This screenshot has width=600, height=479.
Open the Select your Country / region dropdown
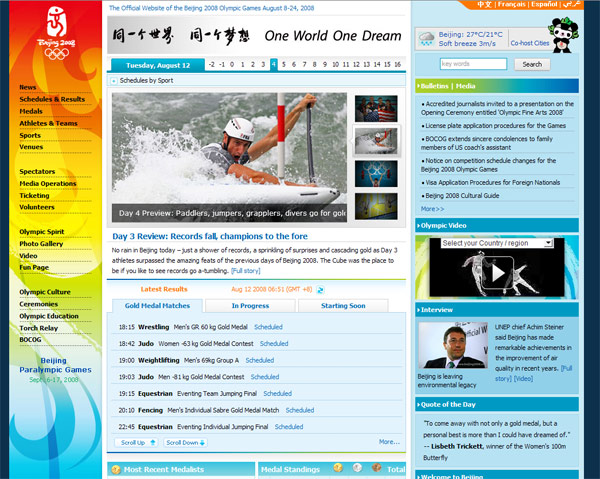pos(497,243)
